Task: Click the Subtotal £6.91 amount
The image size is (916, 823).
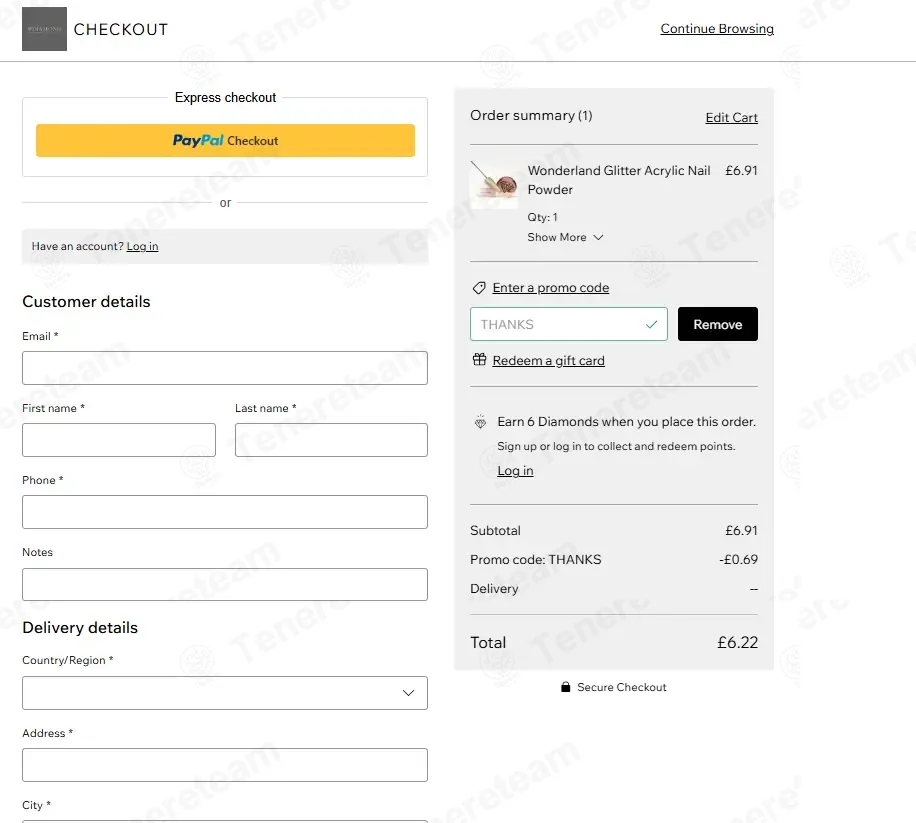Action: pyautogui.click(x=741, y=530)
